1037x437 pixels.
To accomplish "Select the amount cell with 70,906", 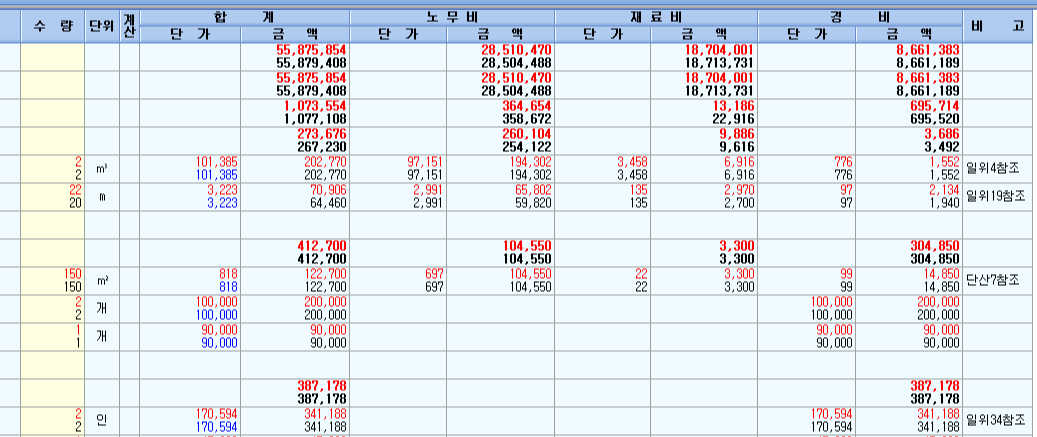I will (x=295, y=197).
